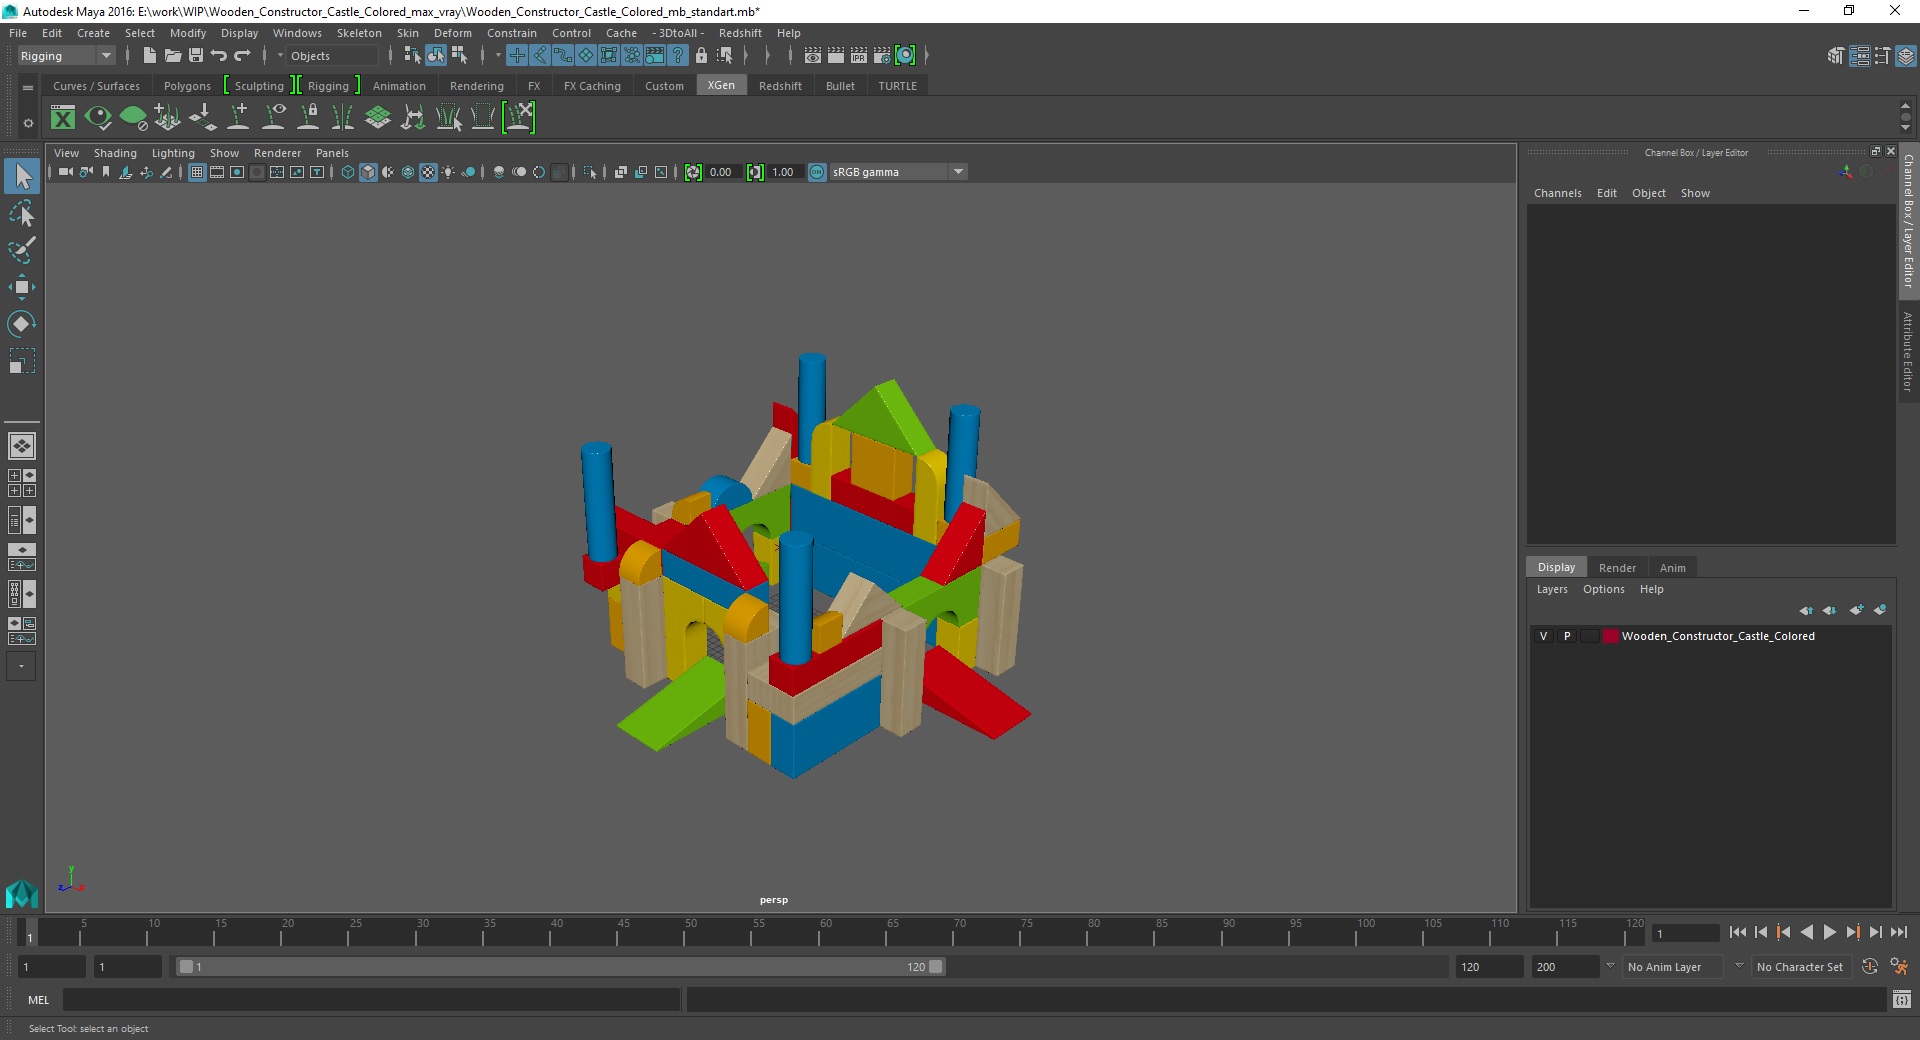
Task: Open the Channel Box Object menu
Action: click(1648, 193)
